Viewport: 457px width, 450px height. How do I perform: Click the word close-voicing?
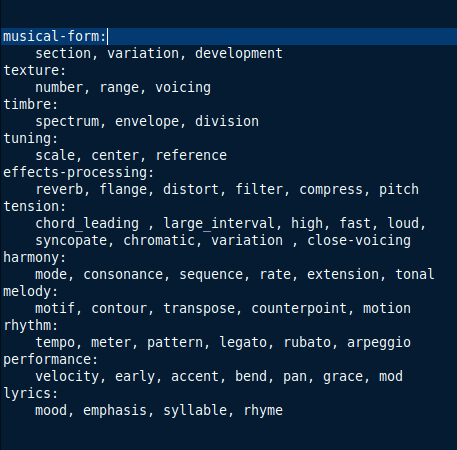point(359,241)
